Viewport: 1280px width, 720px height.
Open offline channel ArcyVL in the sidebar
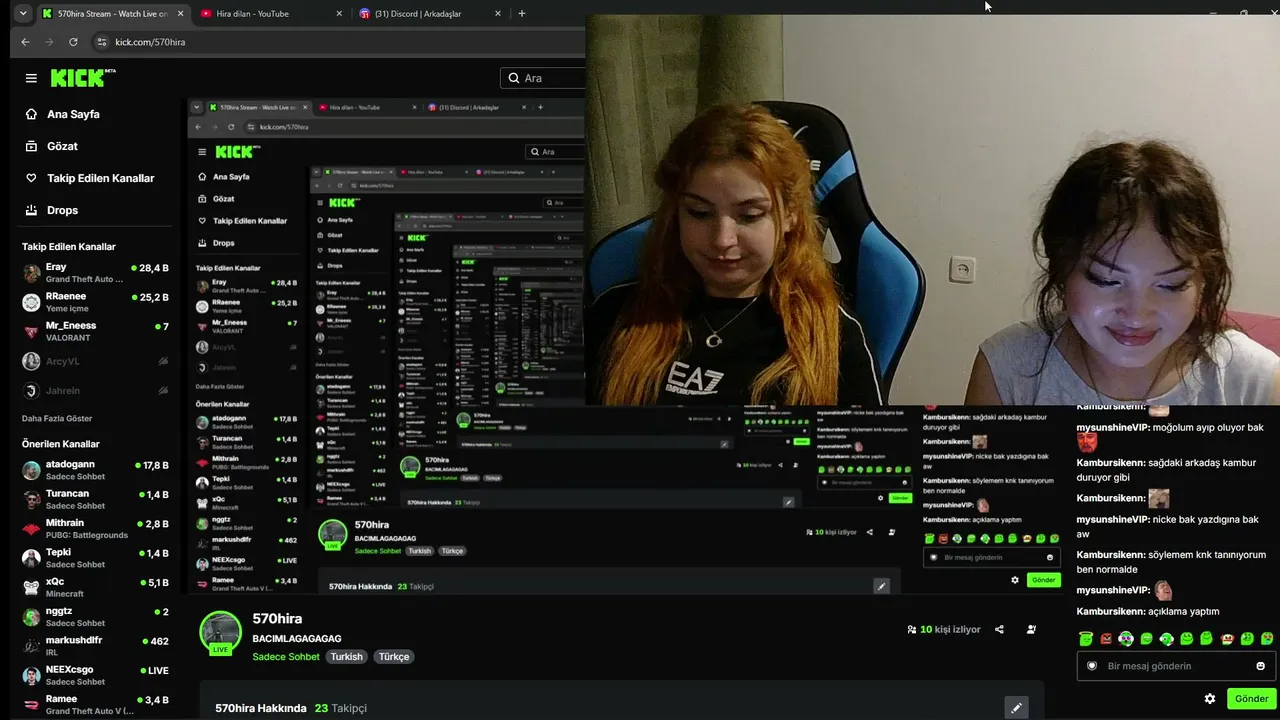pos(96,361)
